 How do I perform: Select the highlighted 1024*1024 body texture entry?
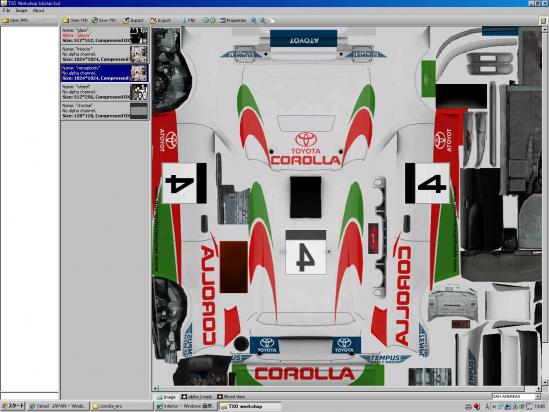coord(105,73)
